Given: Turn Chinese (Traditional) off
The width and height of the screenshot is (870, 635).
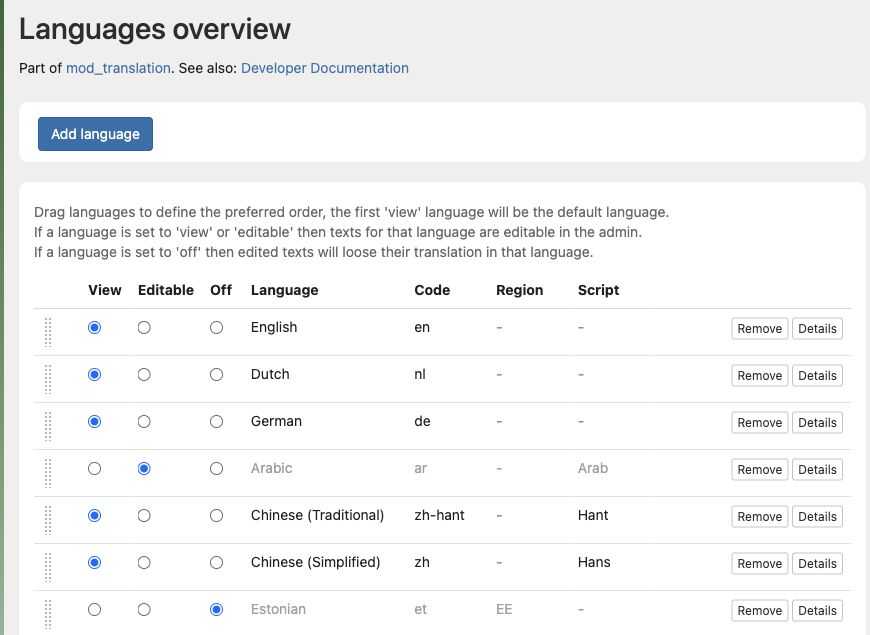Looking at the screenshot, I should pyautogui.click(x=216, y=516).
